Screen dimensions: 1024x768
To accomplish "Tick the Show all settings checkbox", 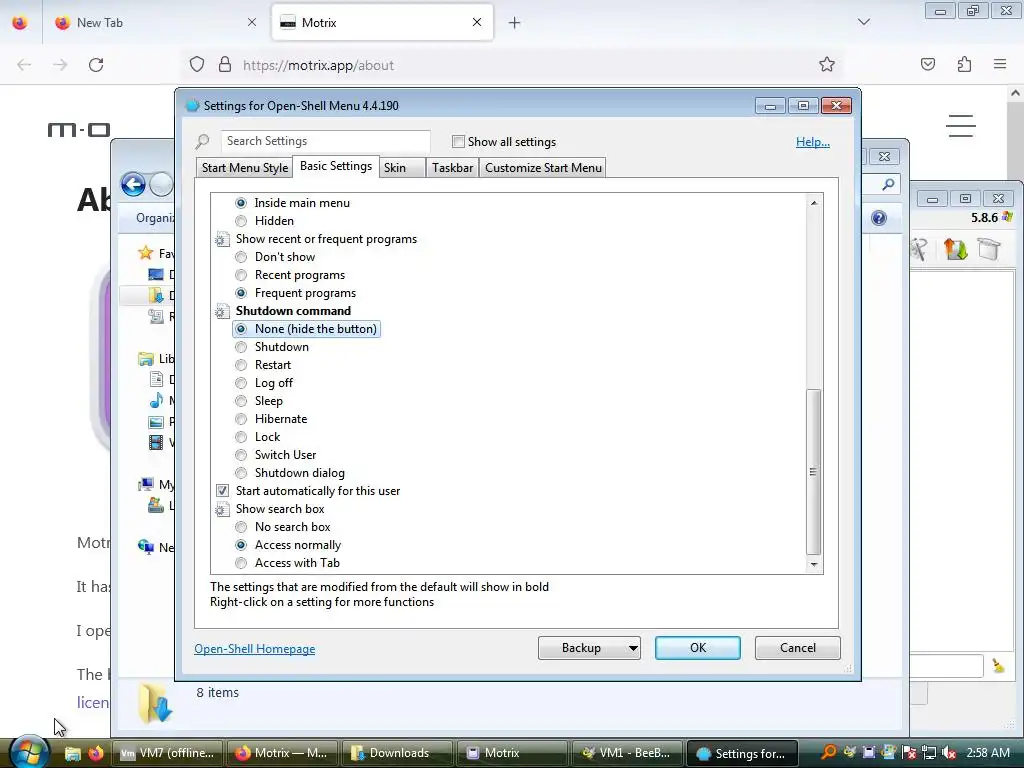I will (458, 142).
